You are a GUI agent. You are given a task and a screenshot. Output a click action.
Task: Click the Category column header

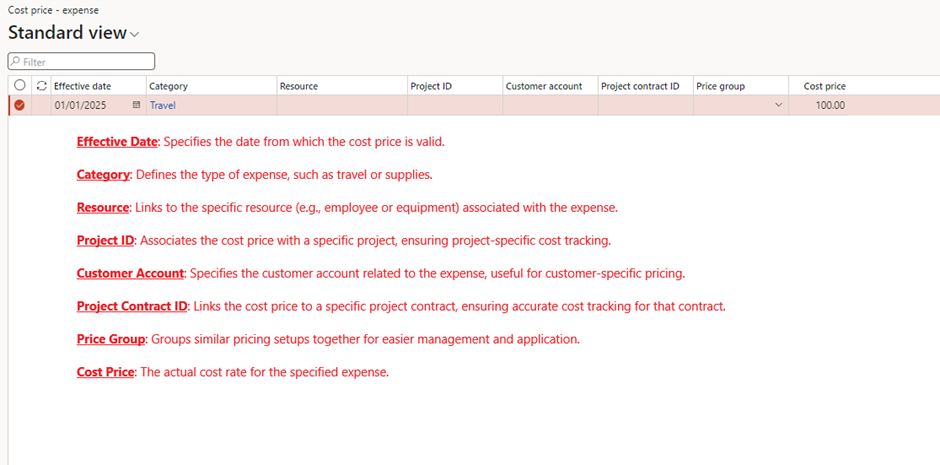click(168, 86)
